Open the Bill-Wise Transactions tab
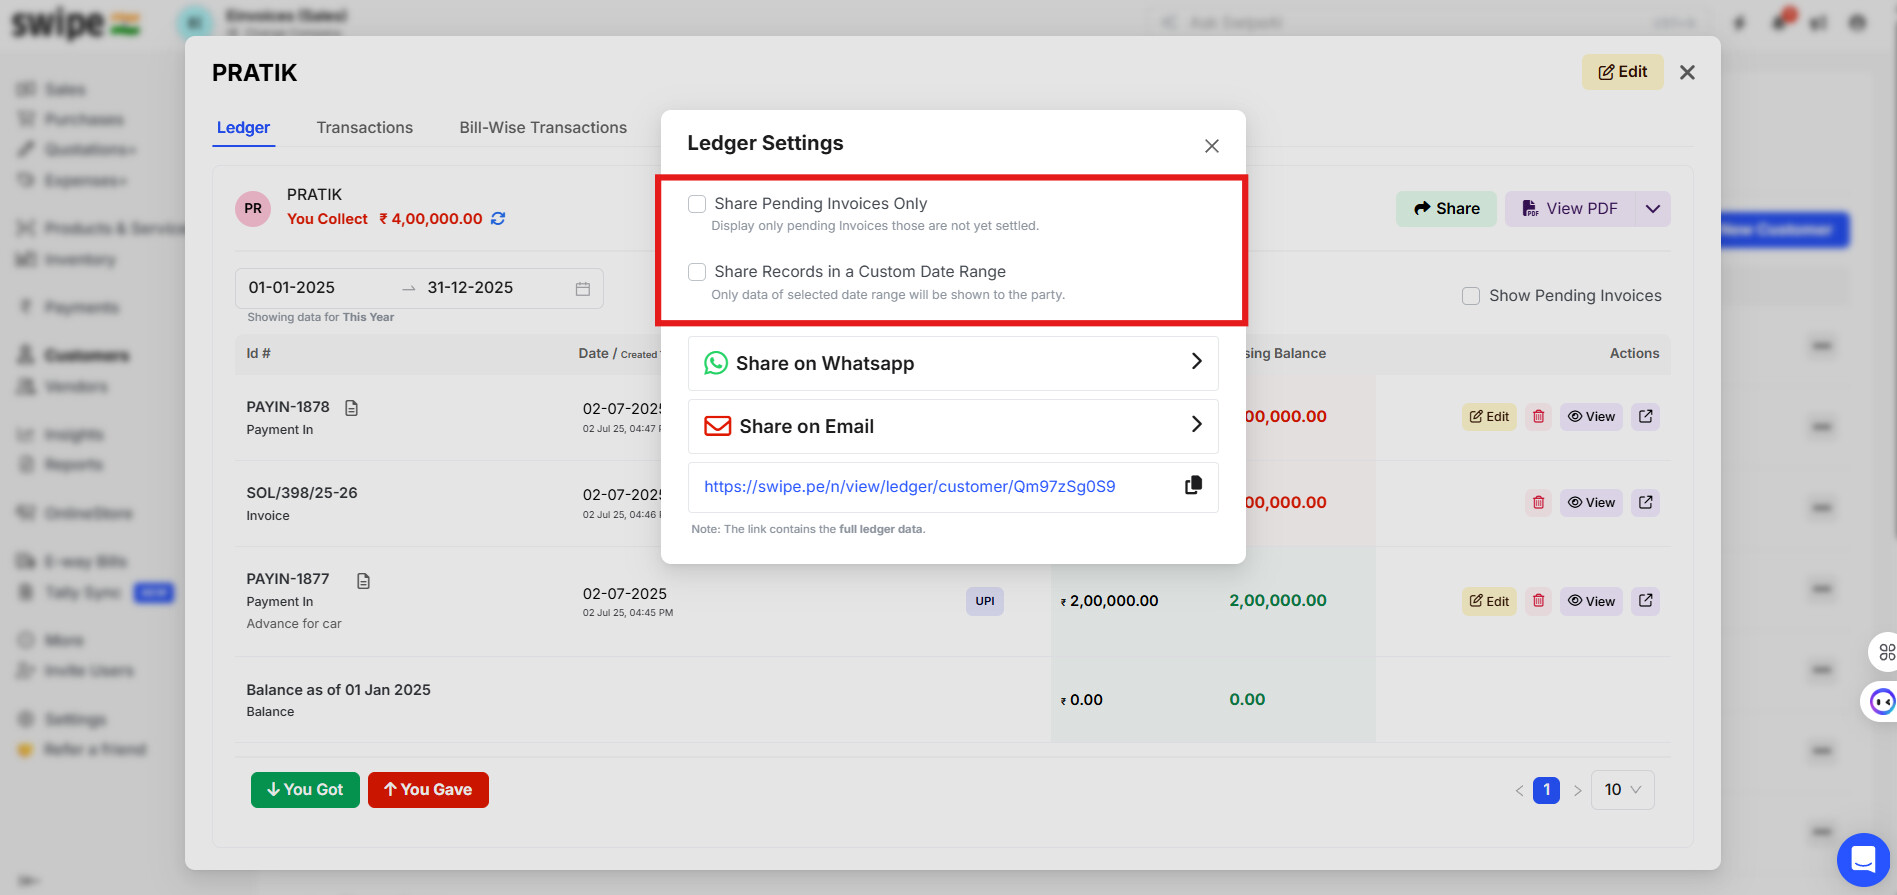The width and height of the screenshot is (1897, 895). 543,128
